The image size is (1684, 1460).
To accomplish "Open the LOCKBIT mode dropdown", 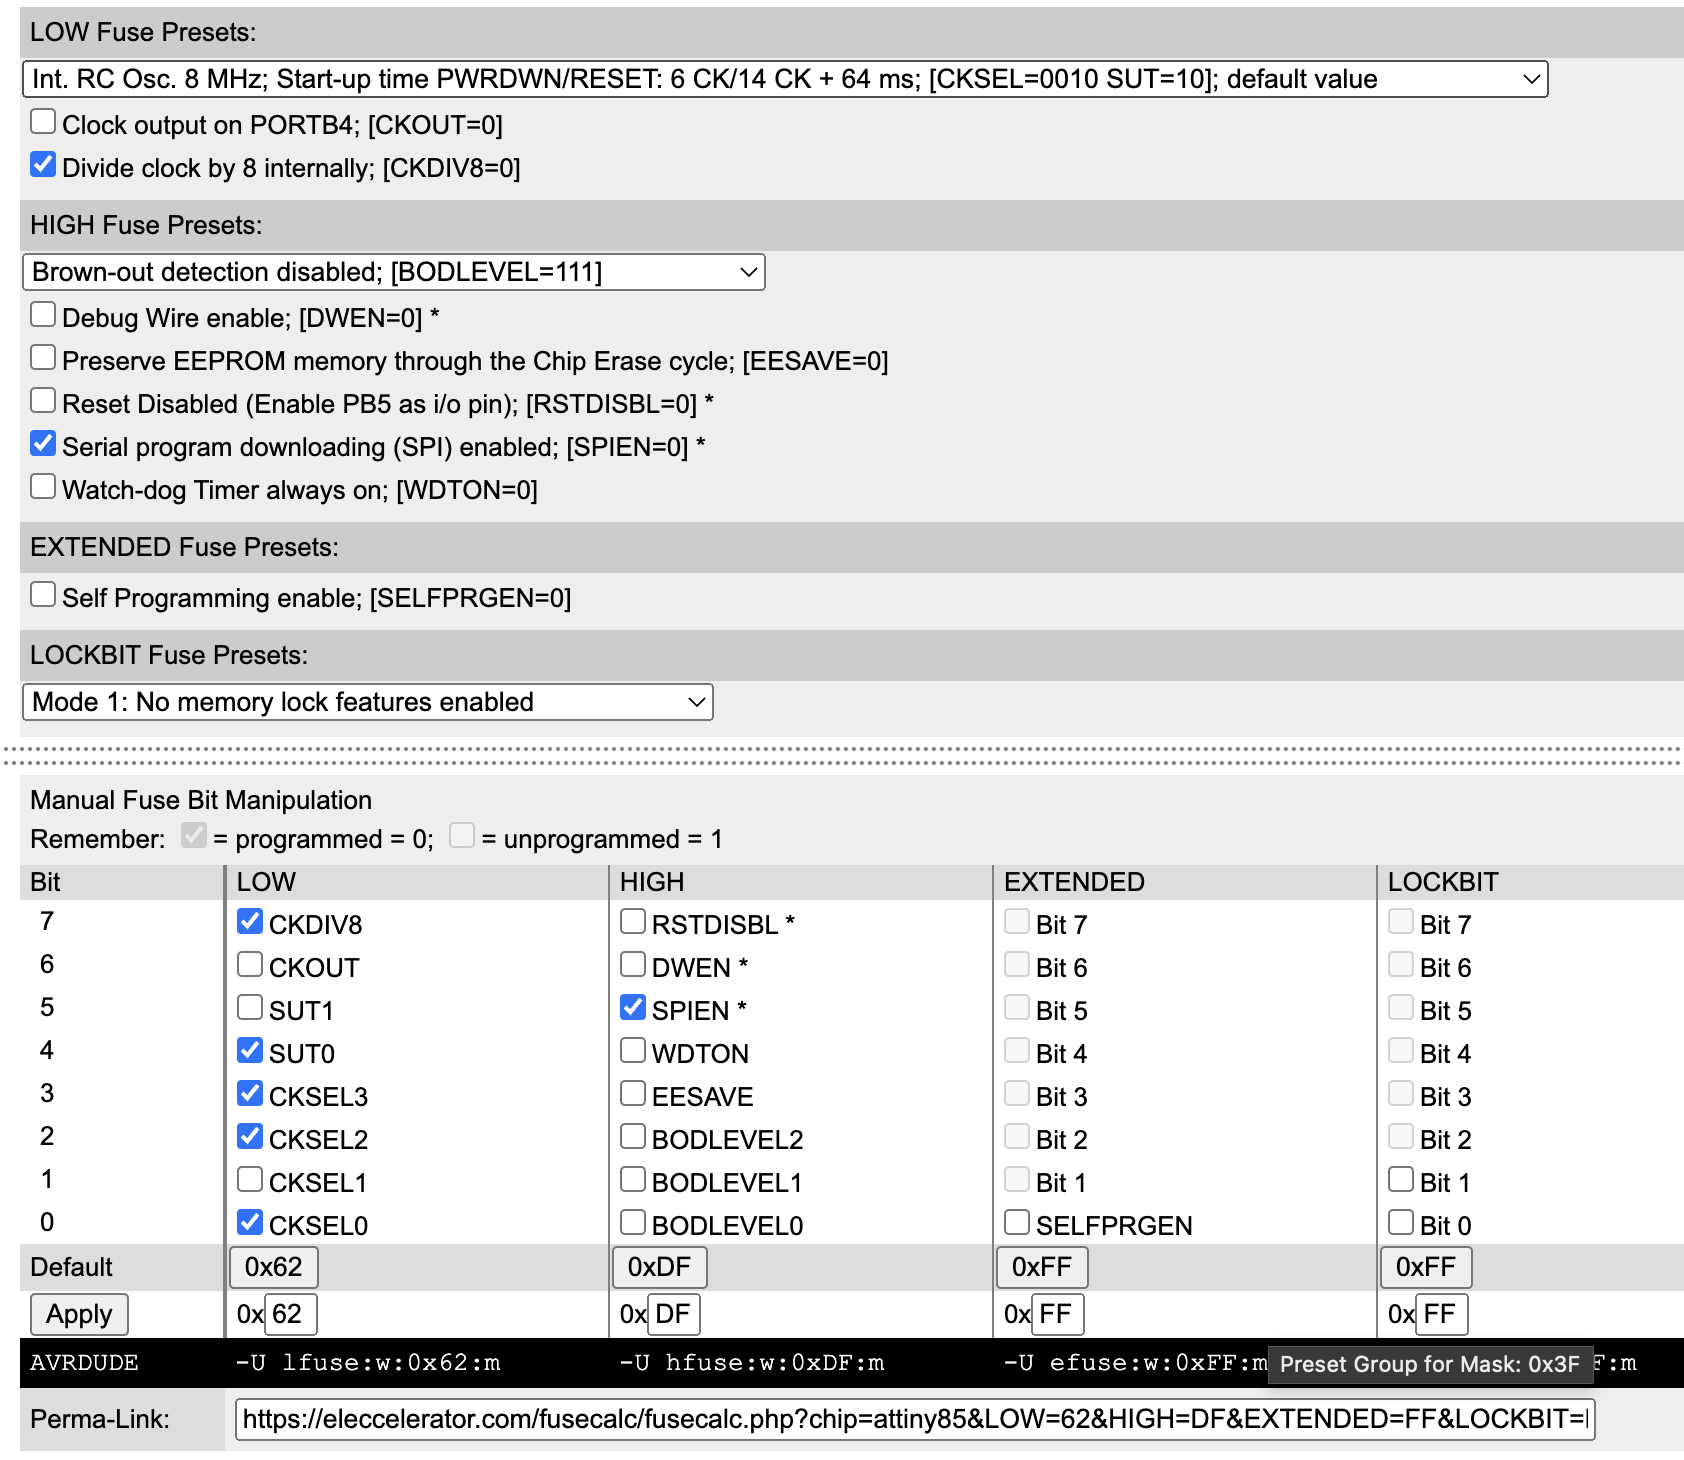I will tap(367, 702).
